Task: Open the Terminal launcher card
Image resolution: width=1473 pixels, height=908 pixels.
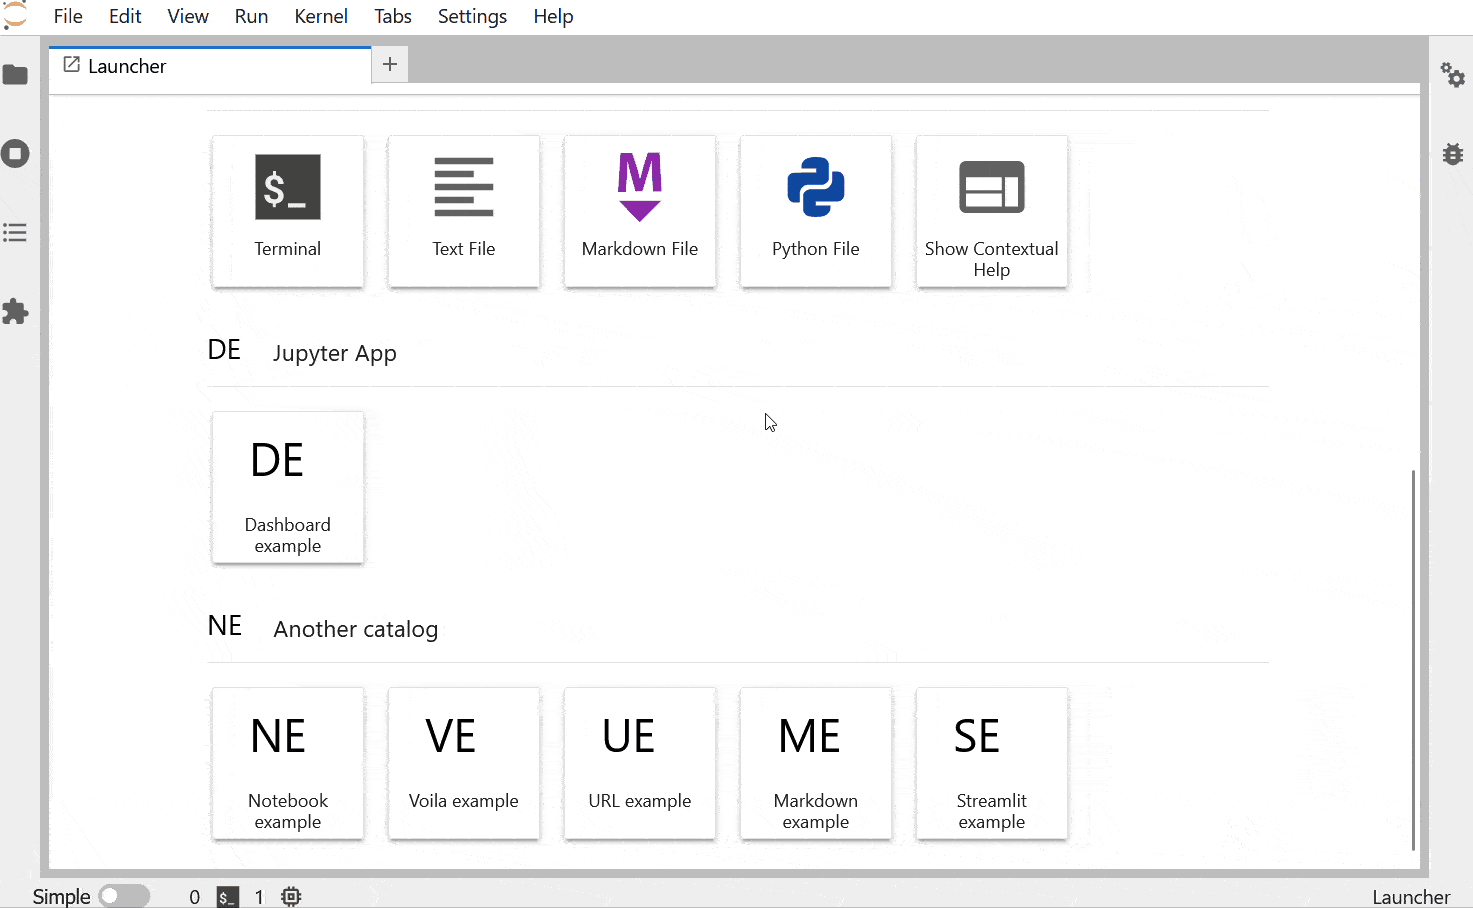Action: point(288,212)
